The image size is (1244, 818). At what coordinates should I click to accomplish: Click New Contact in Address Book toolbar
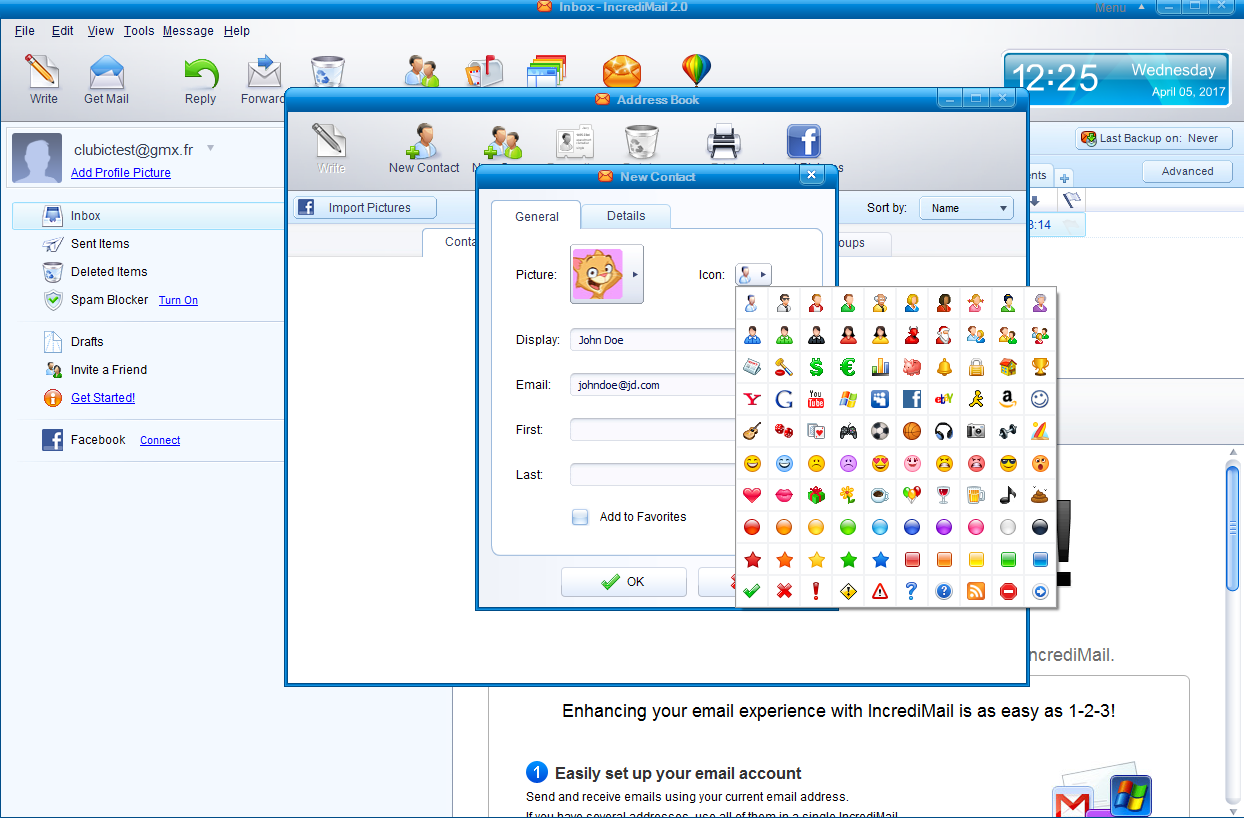424,149
